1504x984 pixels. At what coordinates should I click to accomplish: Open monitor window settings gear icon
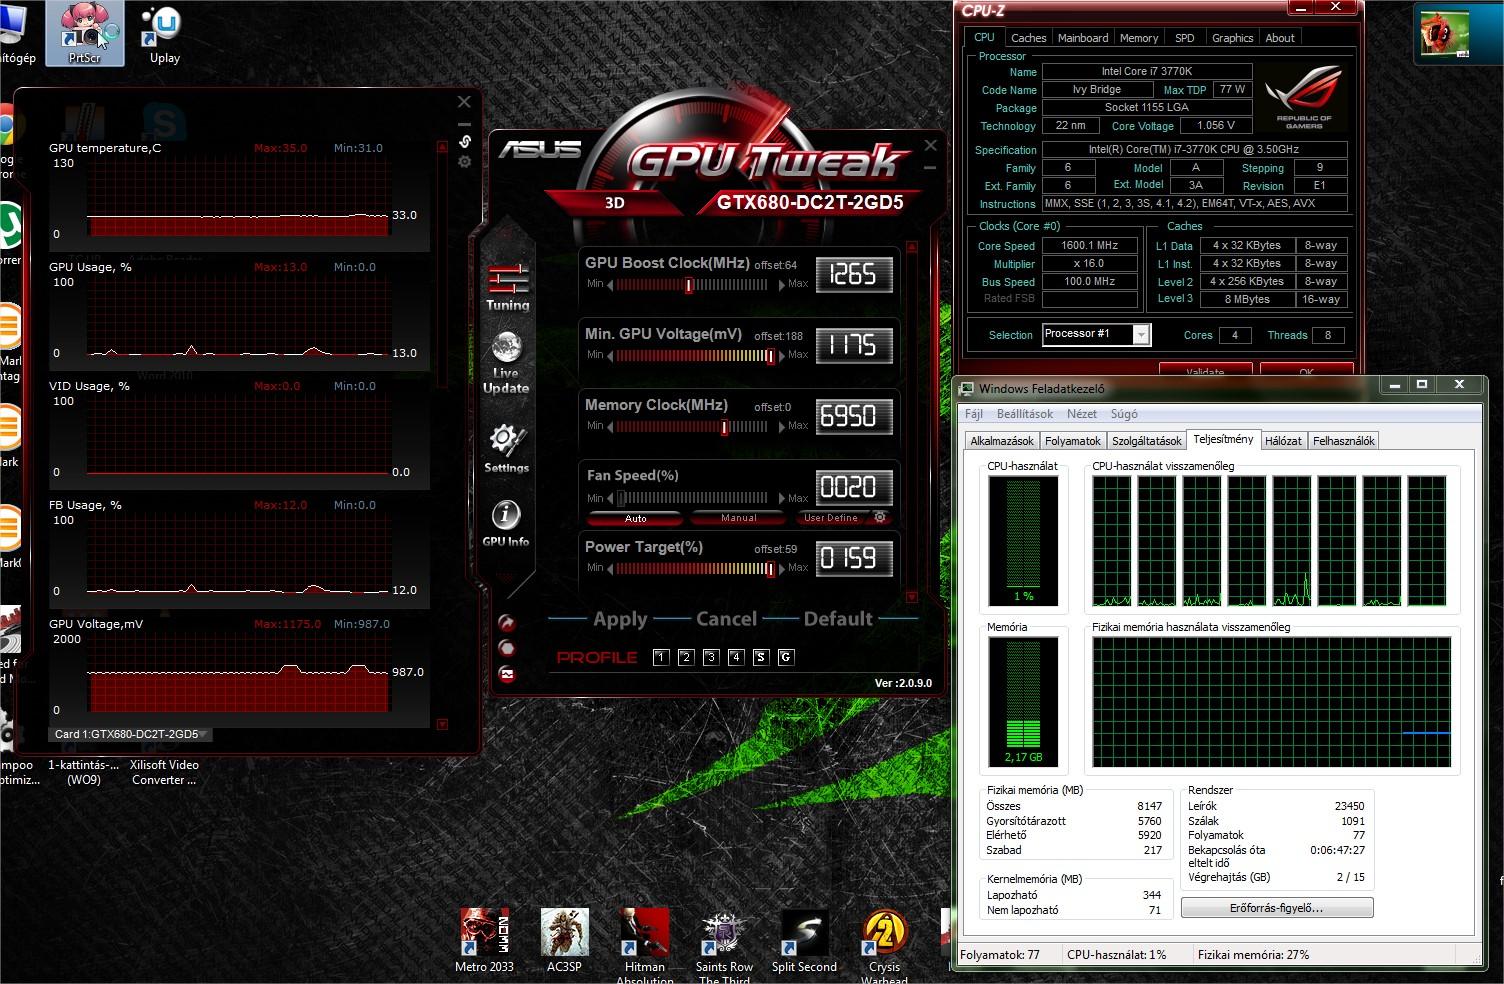[464, 161]
